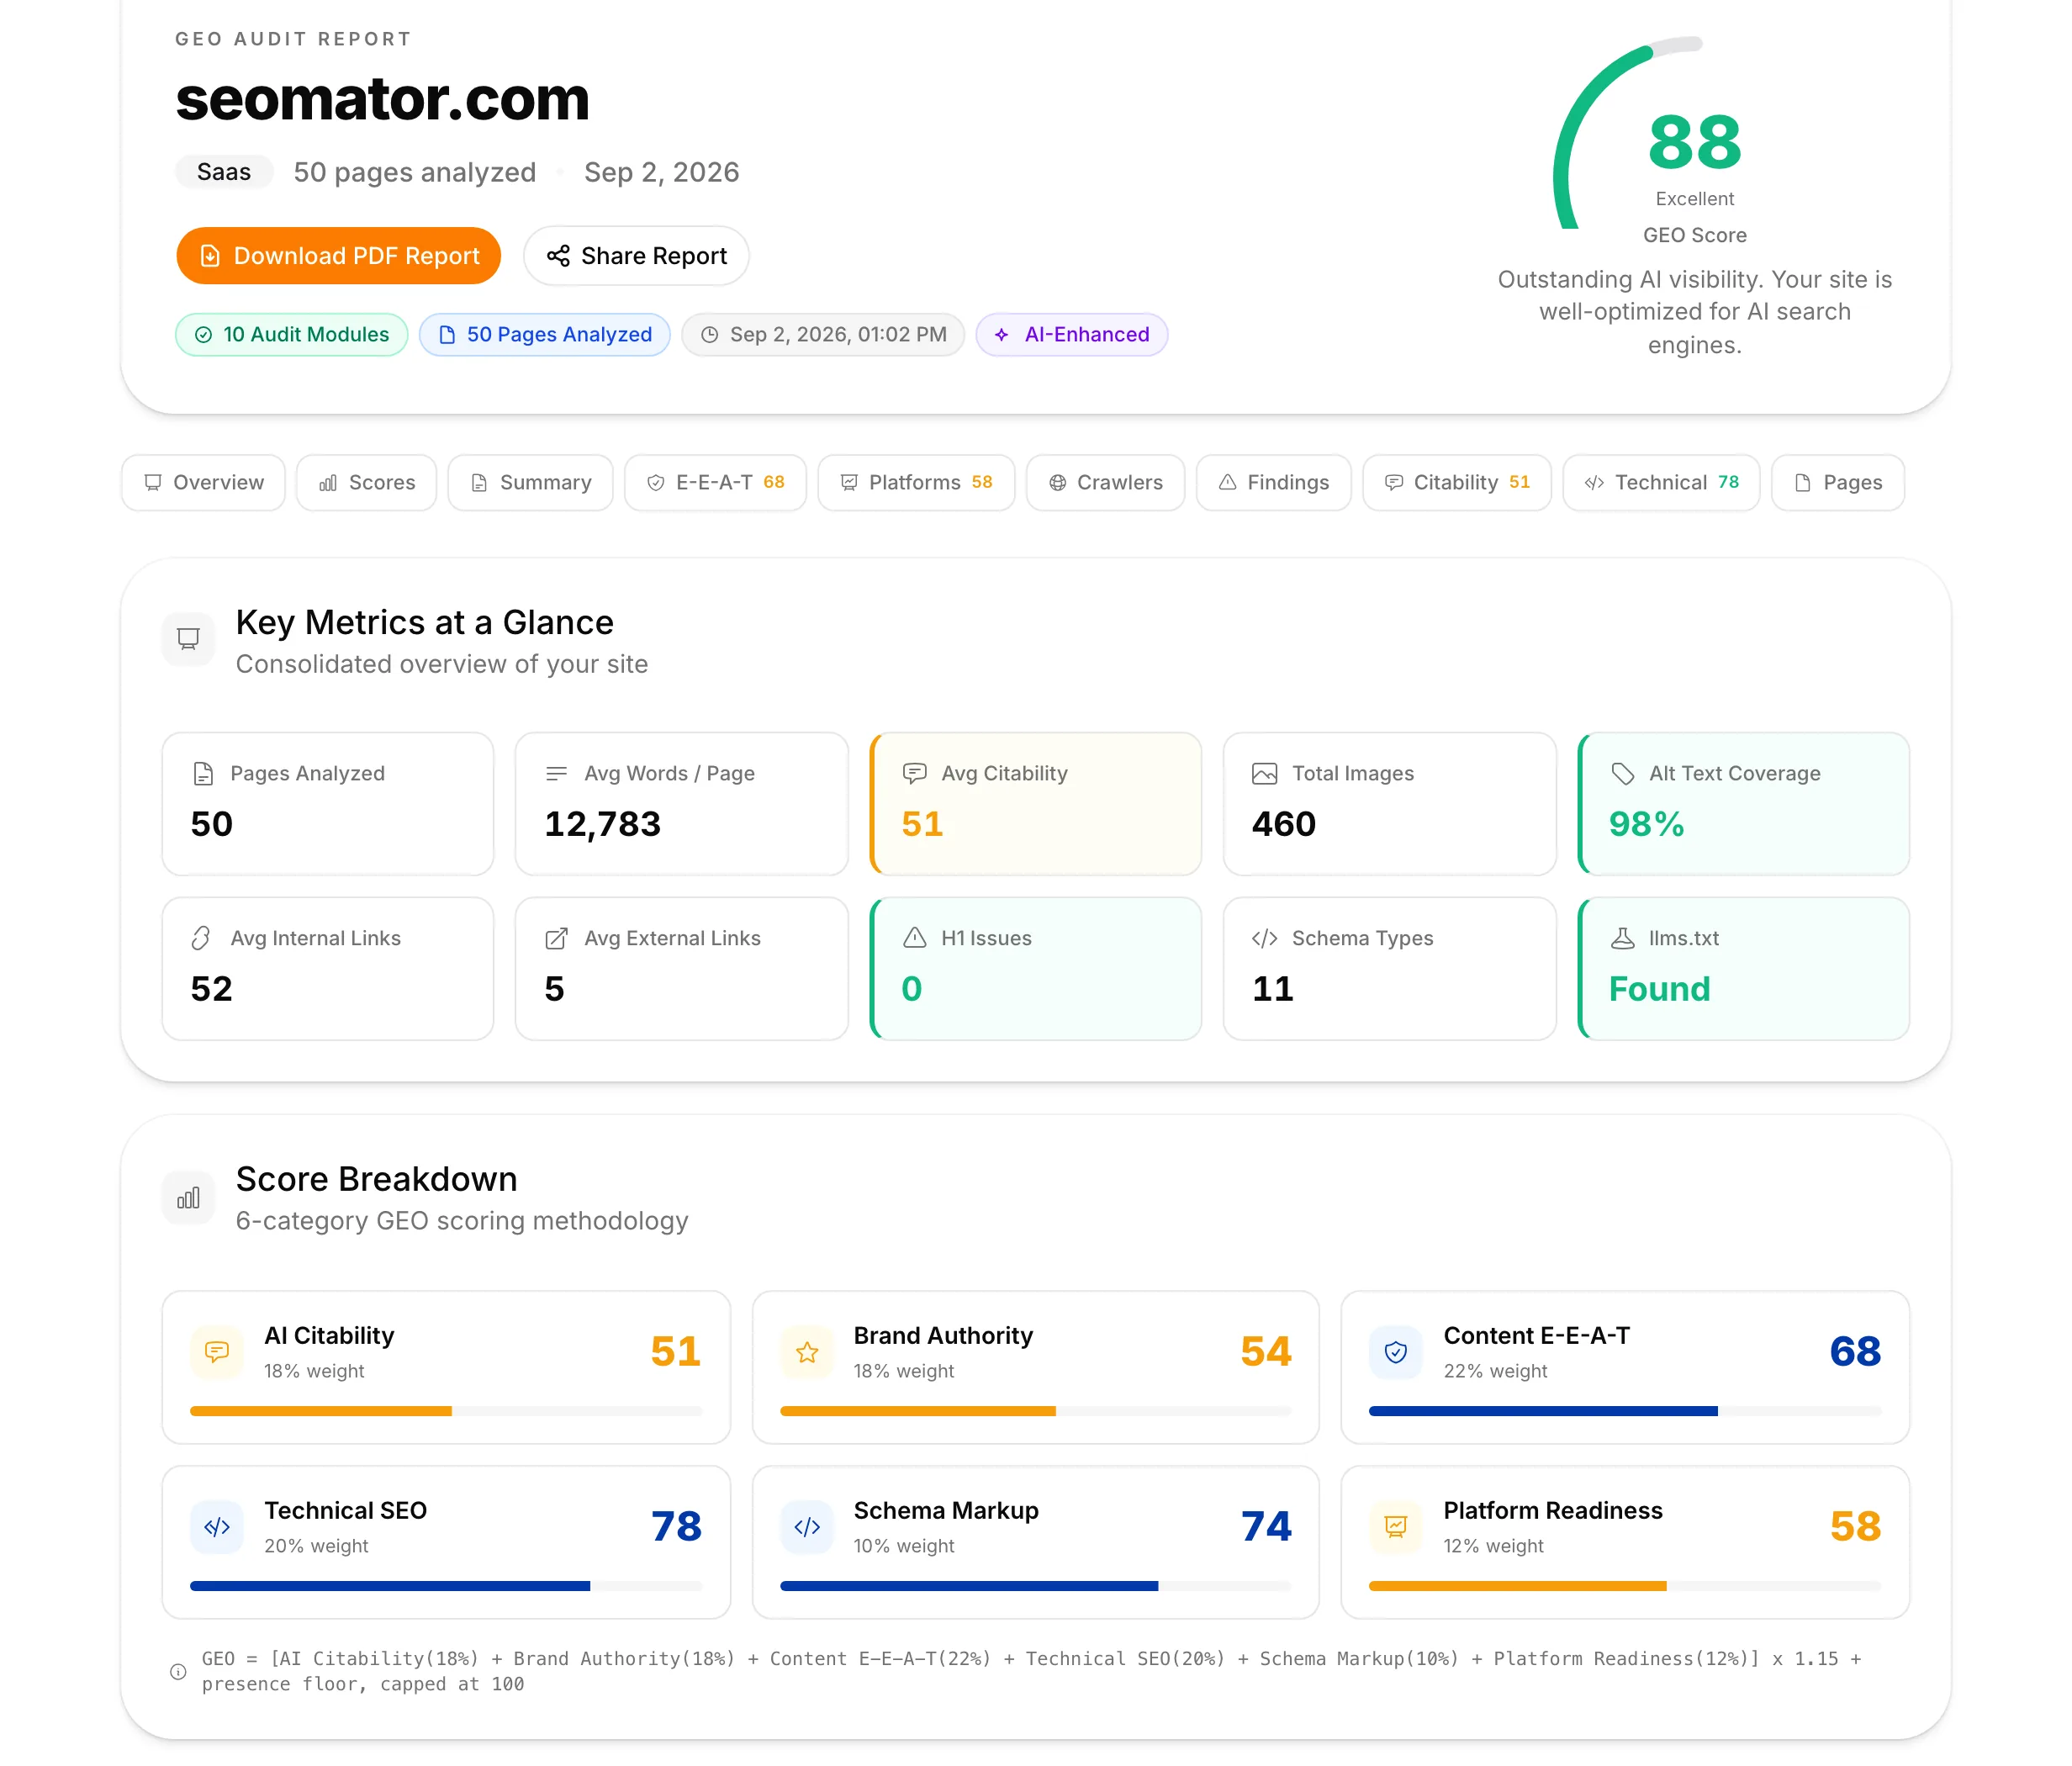Click the Technical SEO code icon

[x=217, y=1527]
